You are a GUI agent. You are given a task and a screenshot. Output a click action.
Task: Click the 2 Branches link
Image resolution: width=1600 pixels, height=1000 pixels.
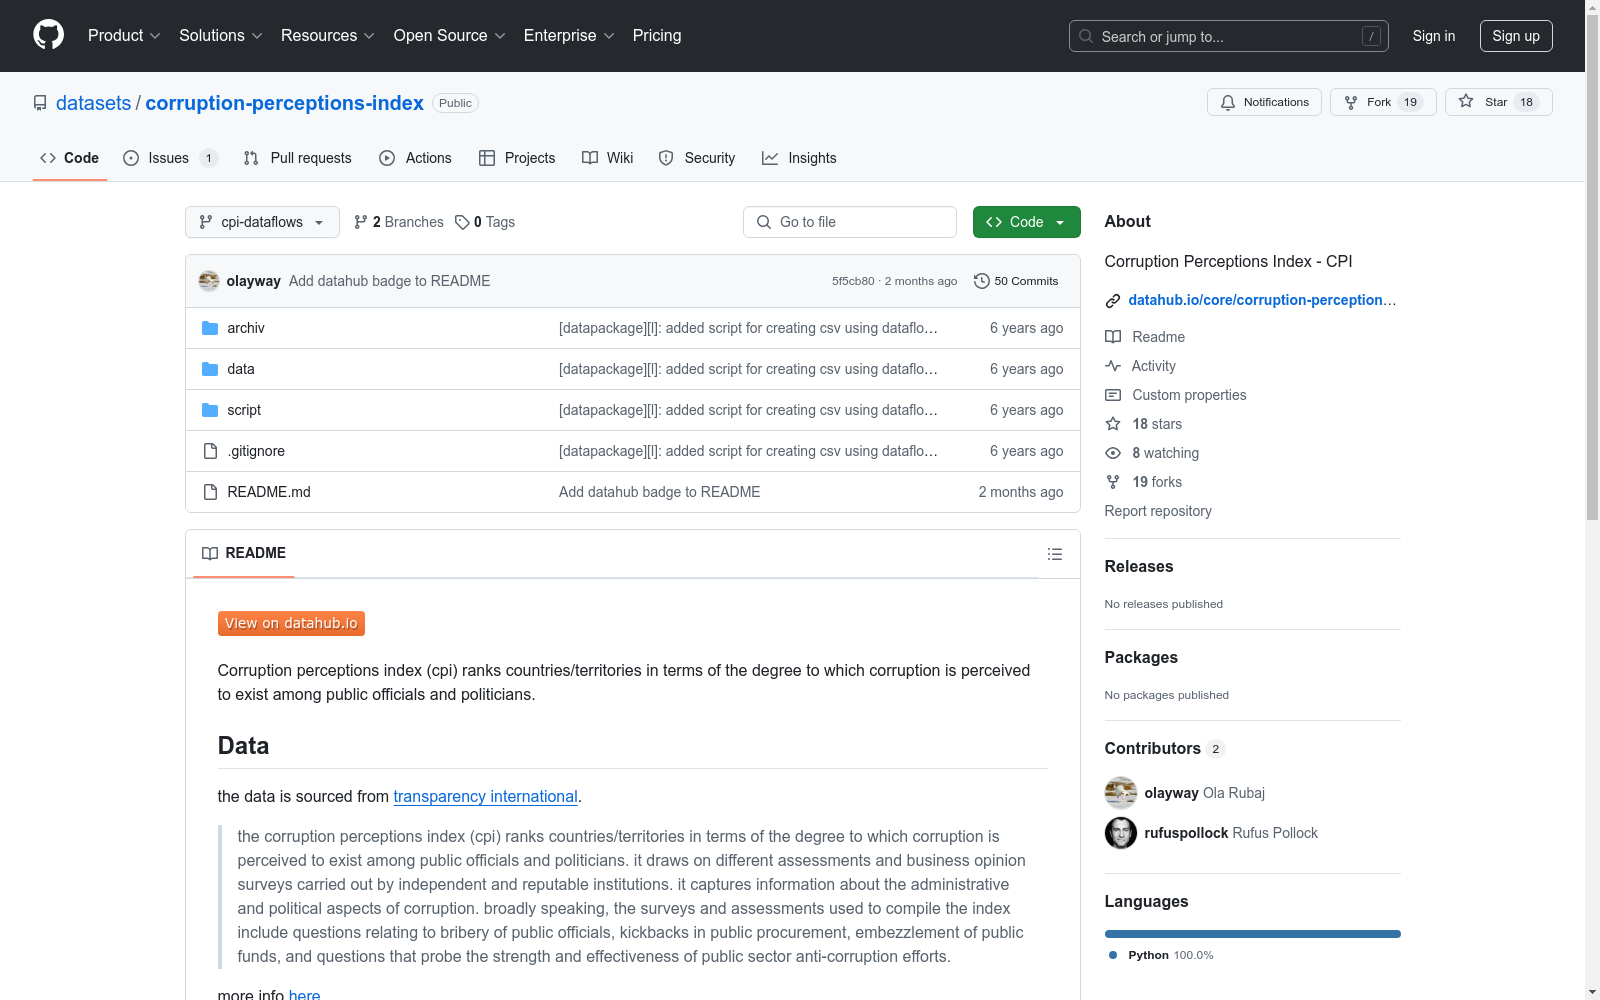click(x=399, y=222)
